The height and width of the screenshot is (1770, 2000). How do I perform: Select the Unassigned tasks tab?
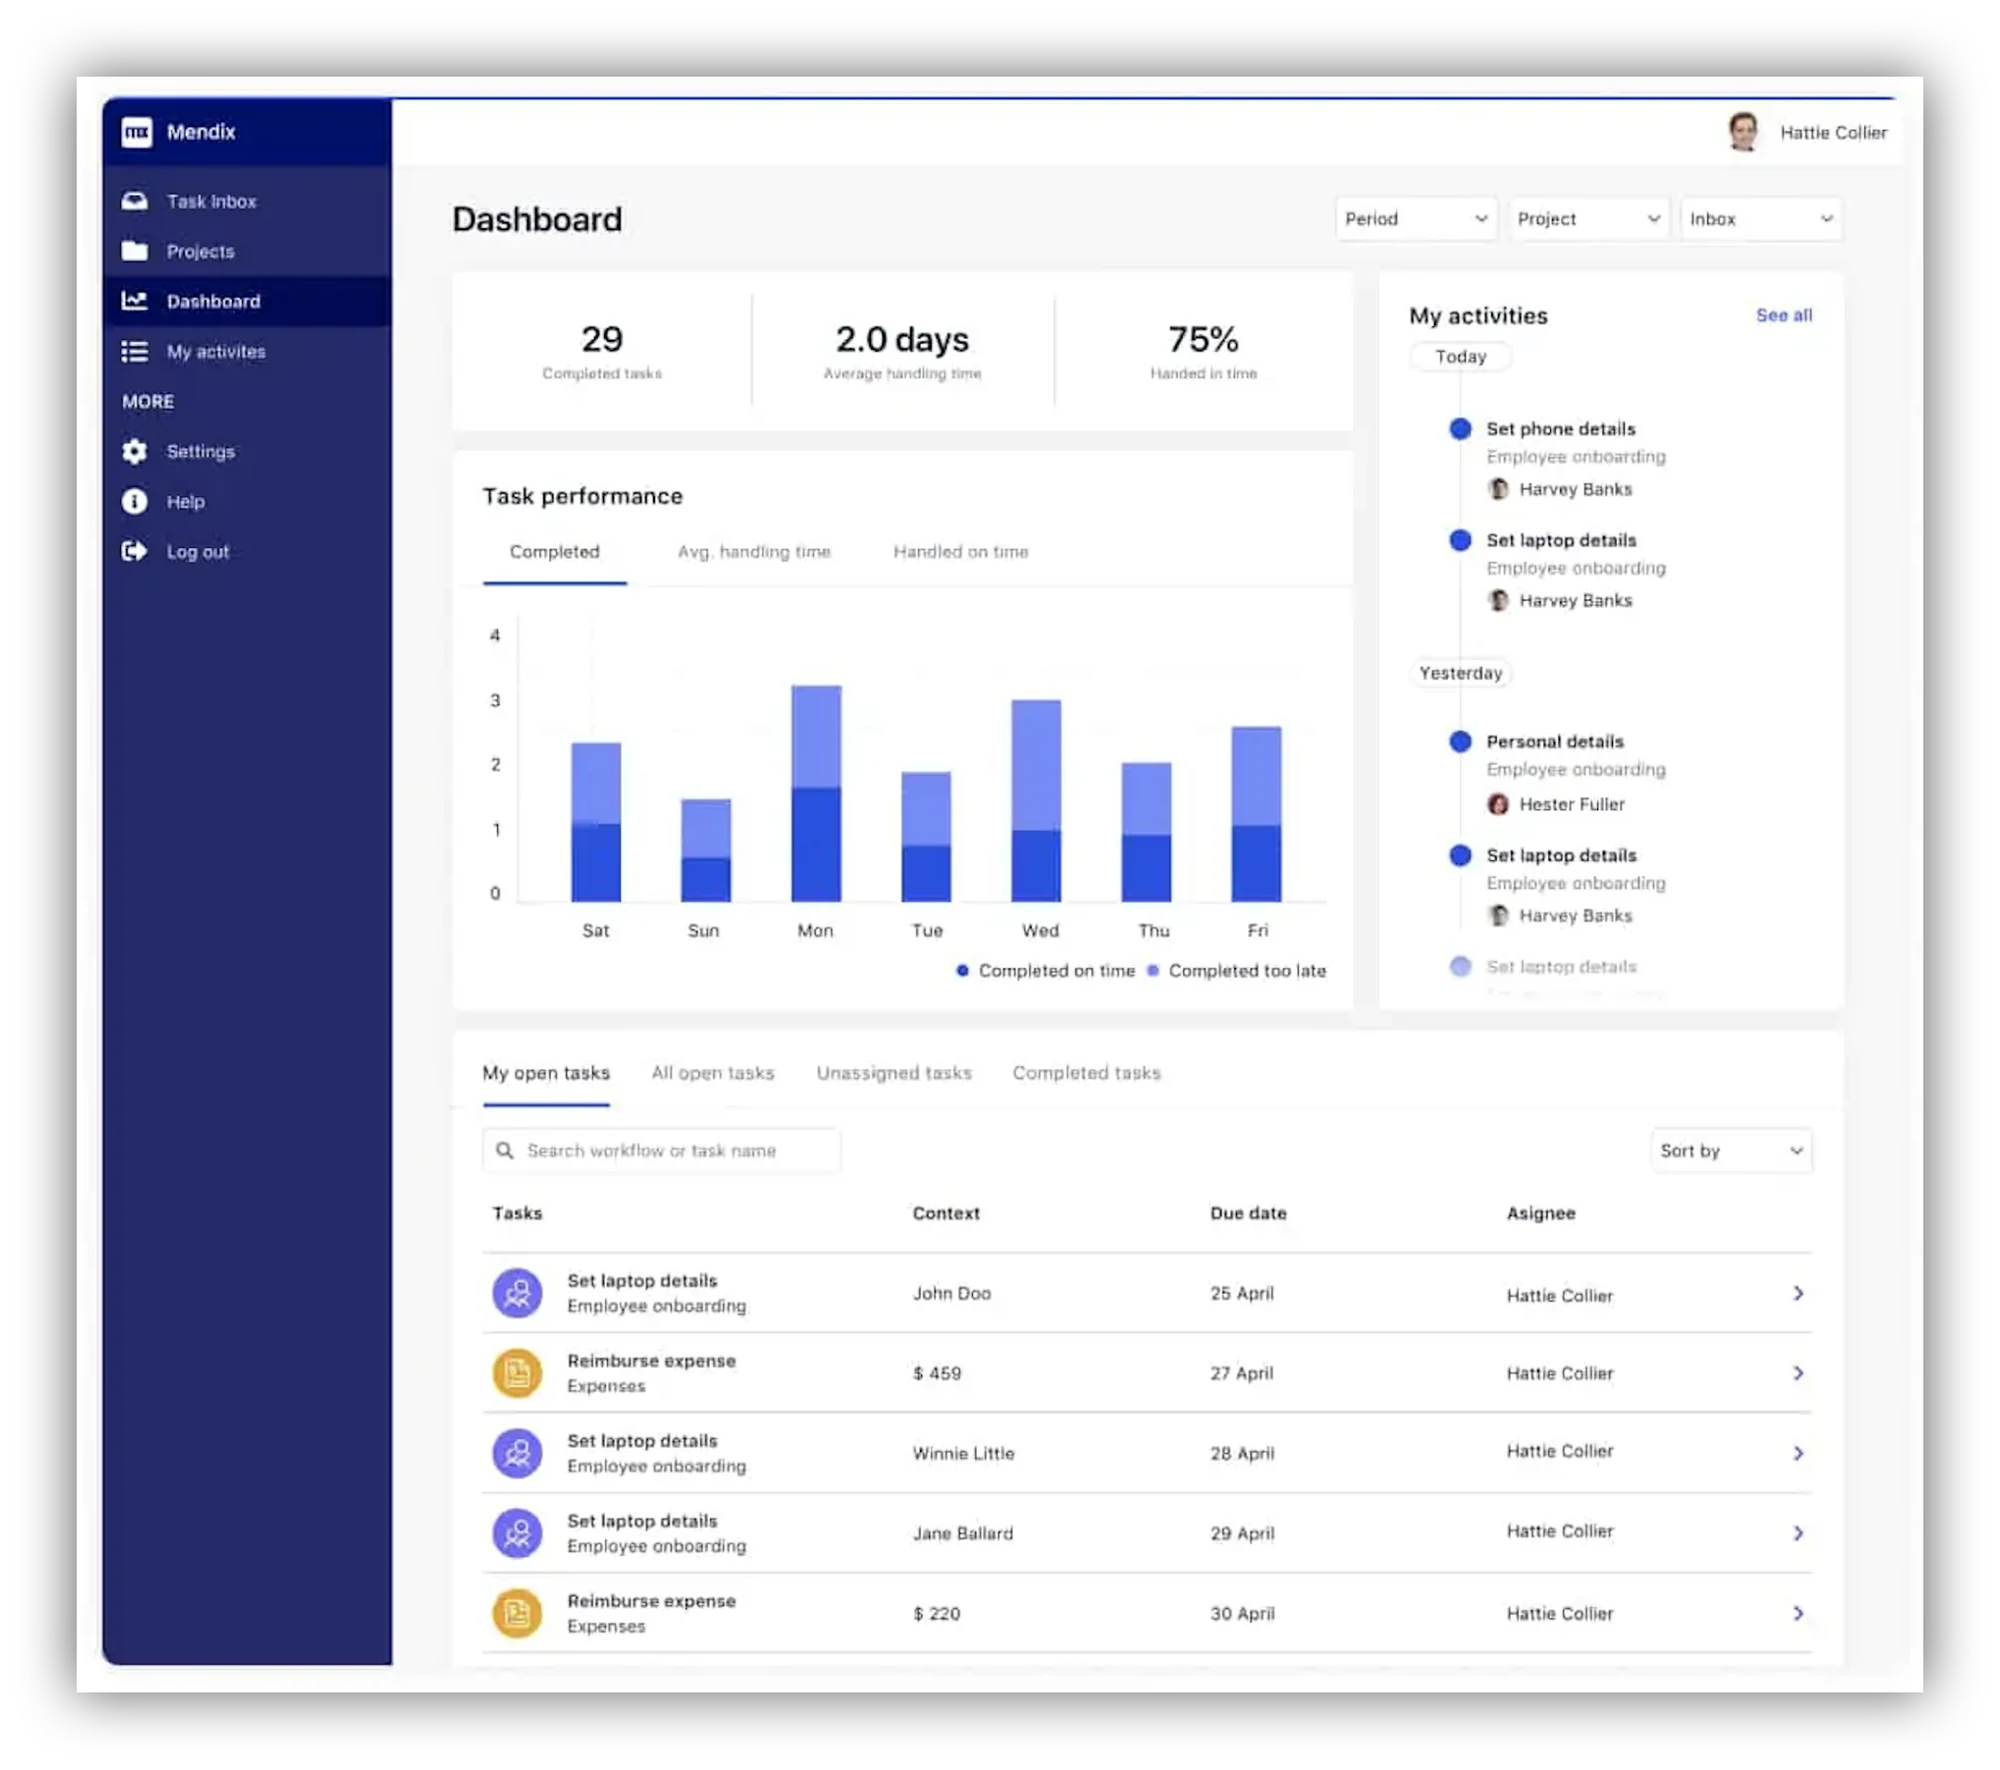click(x=894, y=1073)
